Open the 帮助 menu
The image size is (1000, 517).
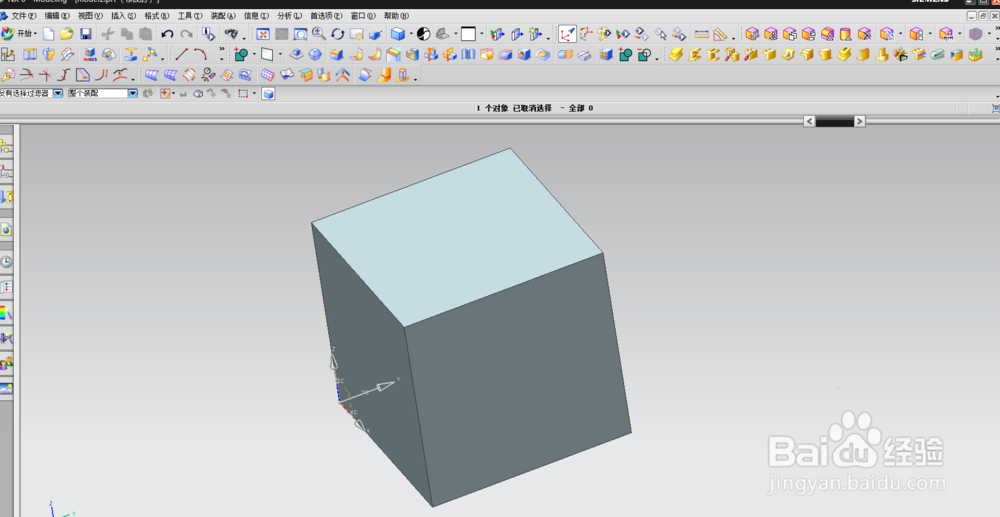click(x=396, y=16)
